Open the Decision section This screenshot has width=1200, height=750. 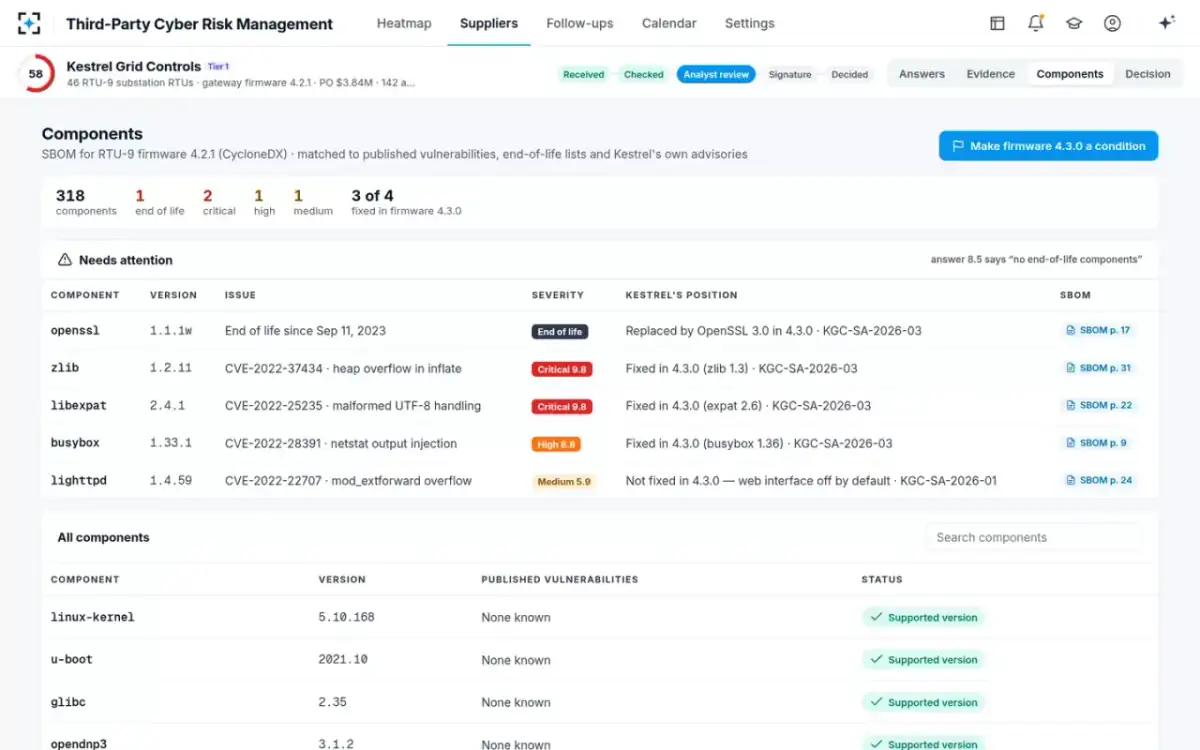pyautogui.click(x=1148, y=74)
